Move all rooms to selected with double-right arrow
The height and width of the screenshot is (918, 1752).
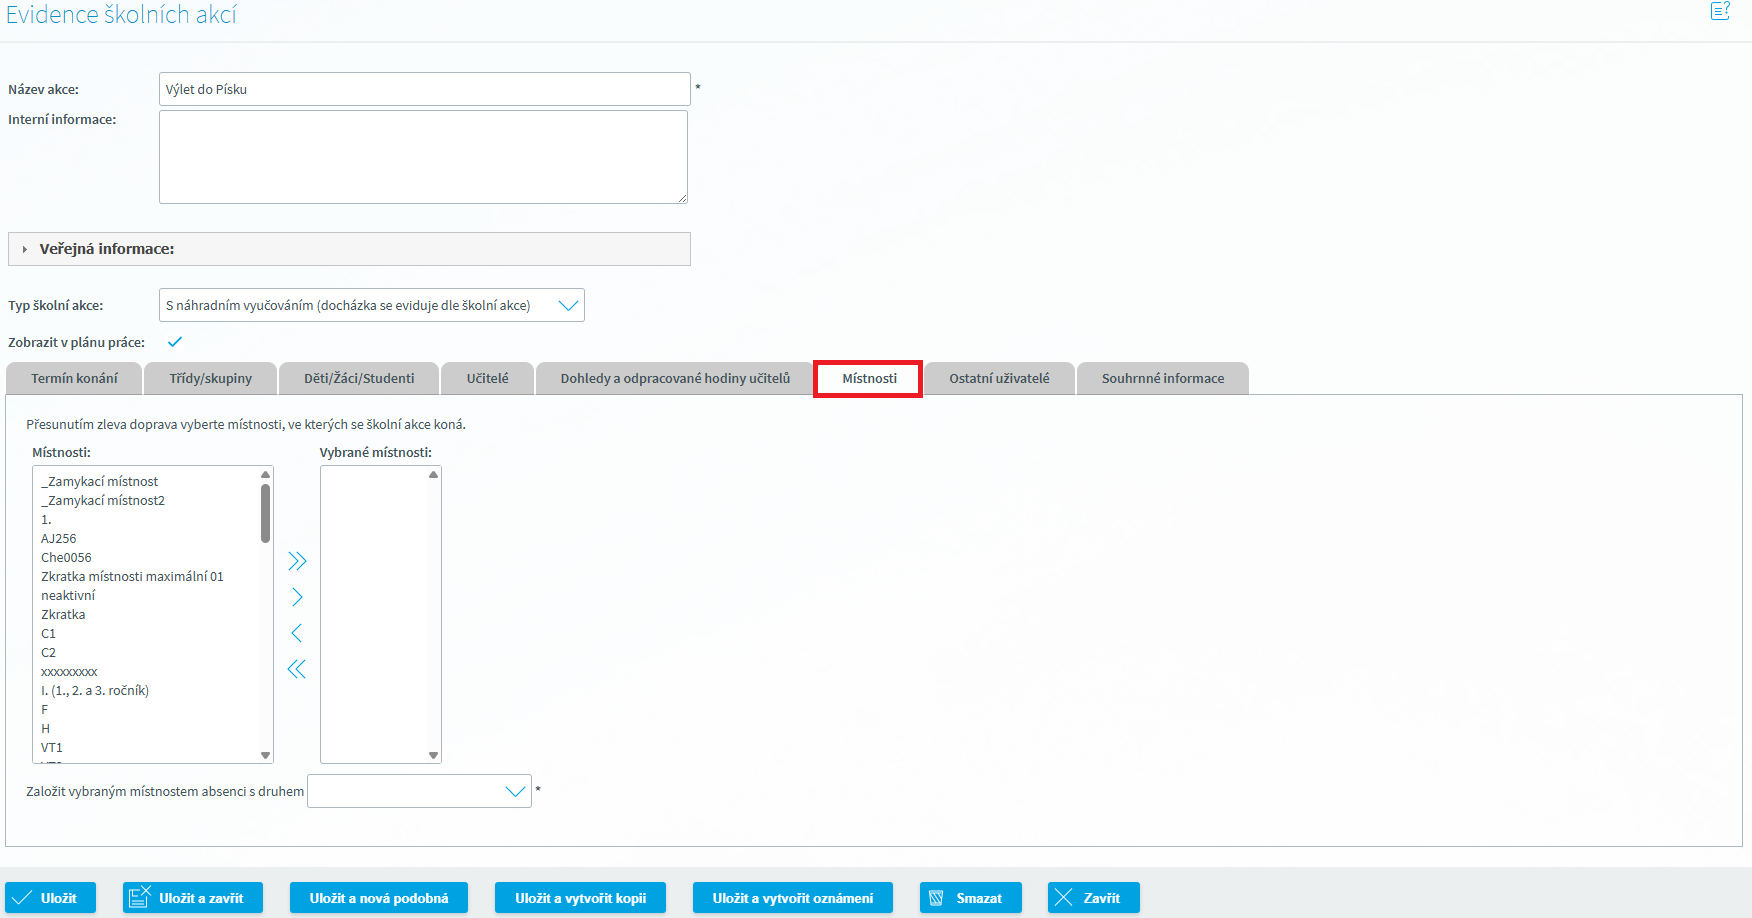(x=297, y=561)
